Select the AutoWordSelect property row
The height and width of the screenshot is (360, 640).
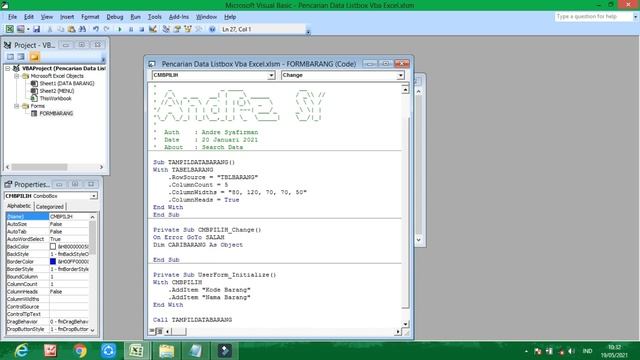pos(47,239)
